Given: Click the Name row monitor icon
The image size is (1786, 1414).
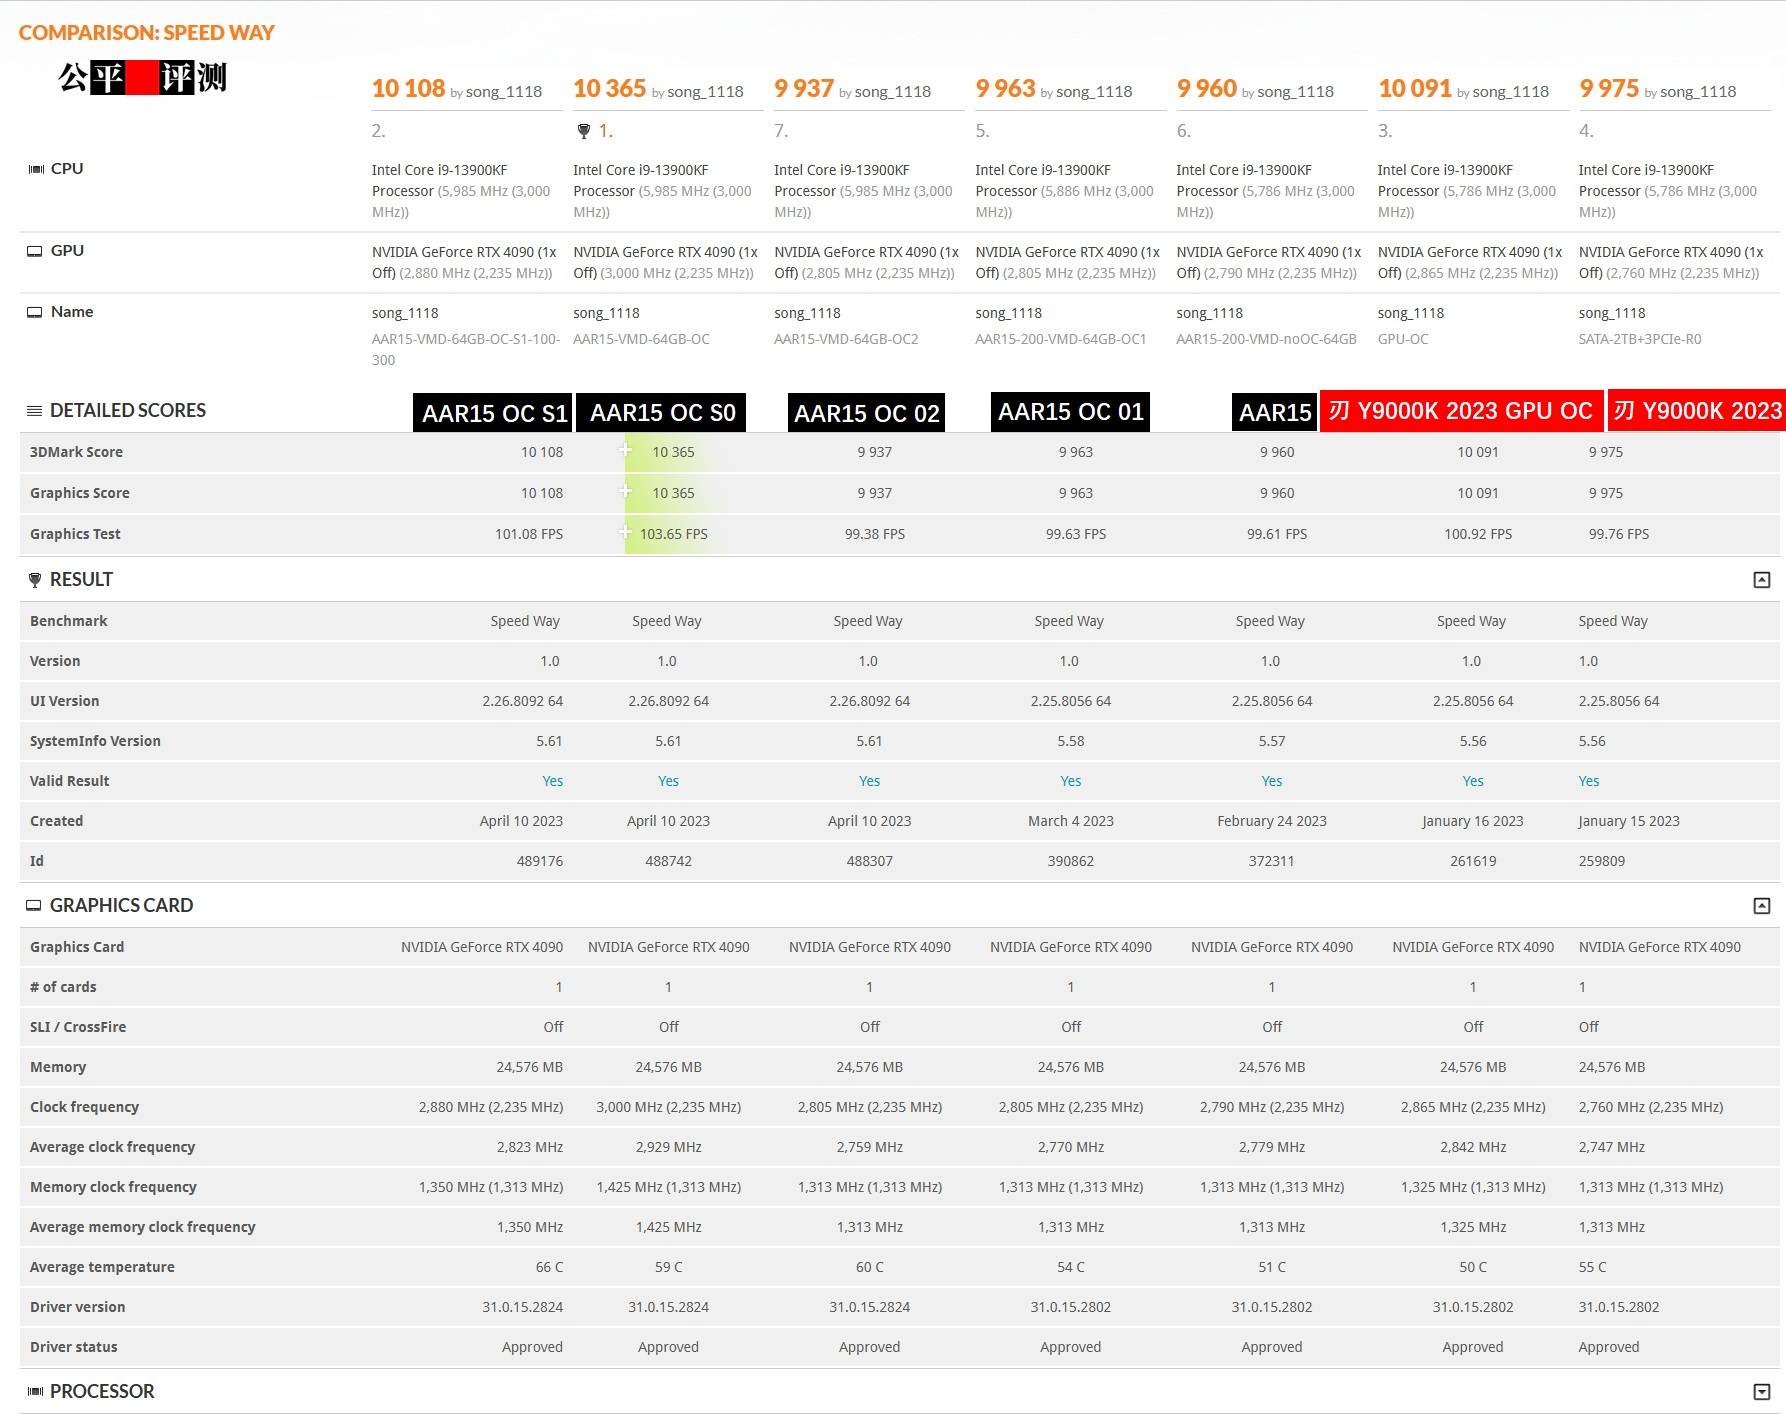Looking at the screenshot, I should point(35,312).
